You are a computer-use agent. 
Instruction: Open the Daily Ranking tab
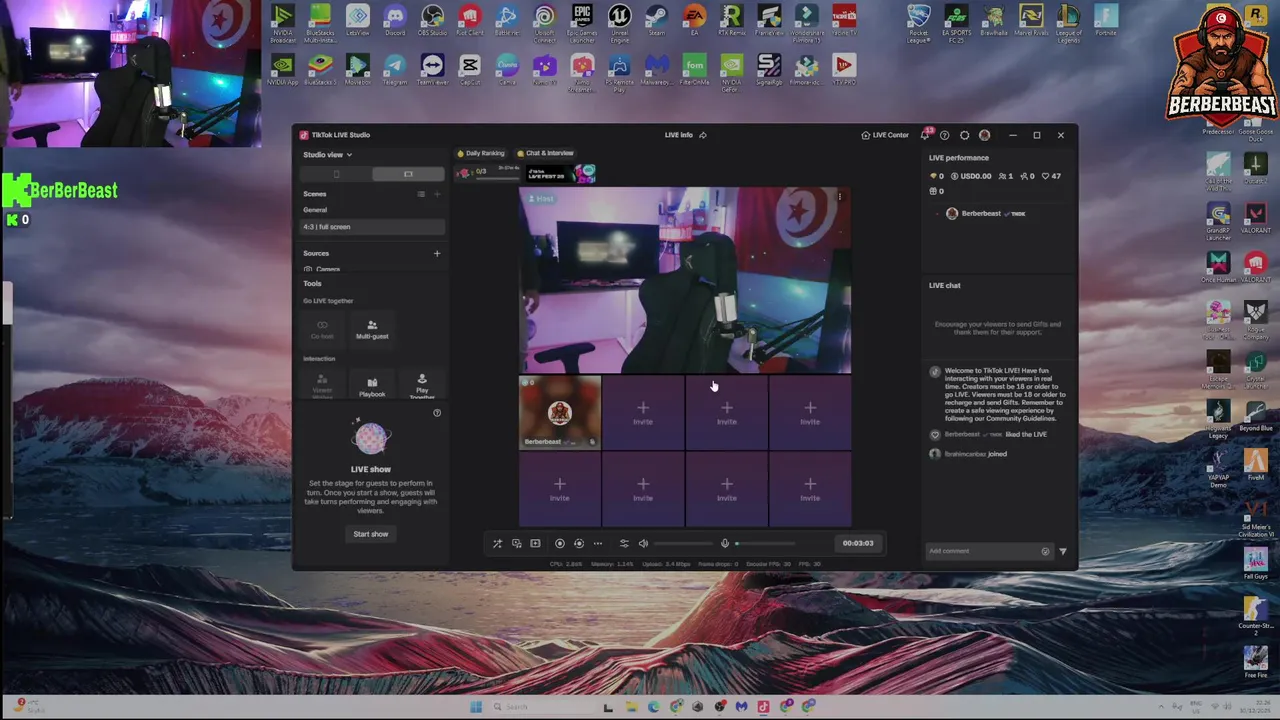coord(481,153)
